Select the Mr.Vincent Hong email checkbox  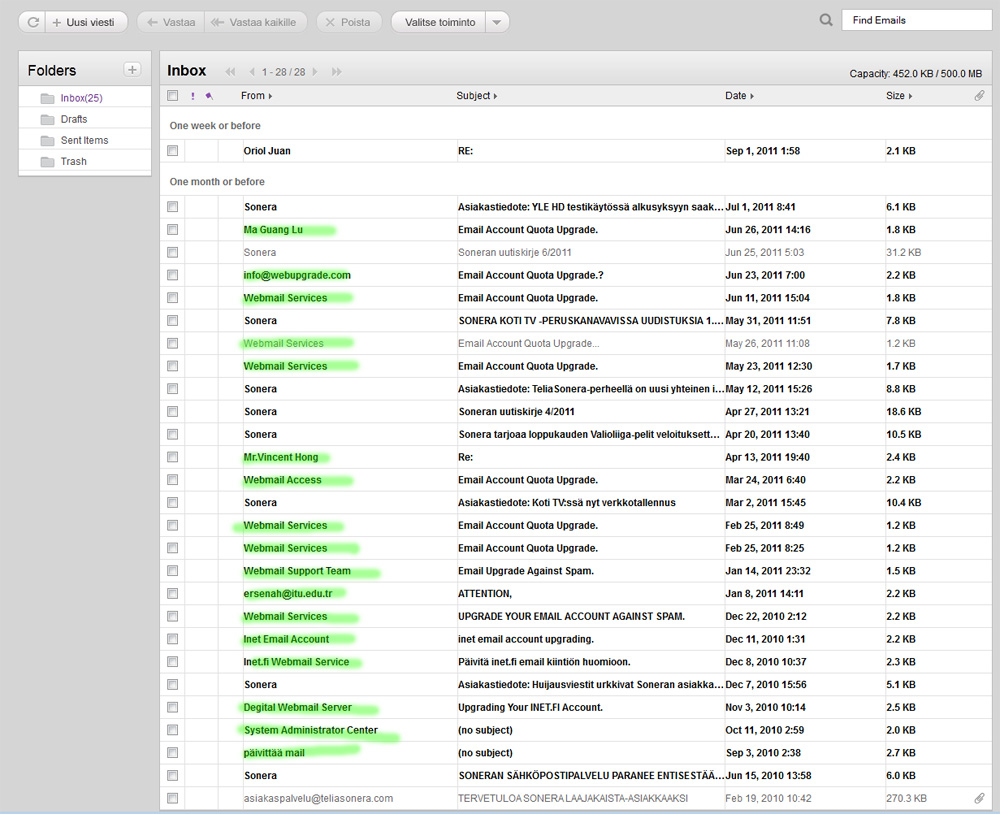click(x=173, y=457)
